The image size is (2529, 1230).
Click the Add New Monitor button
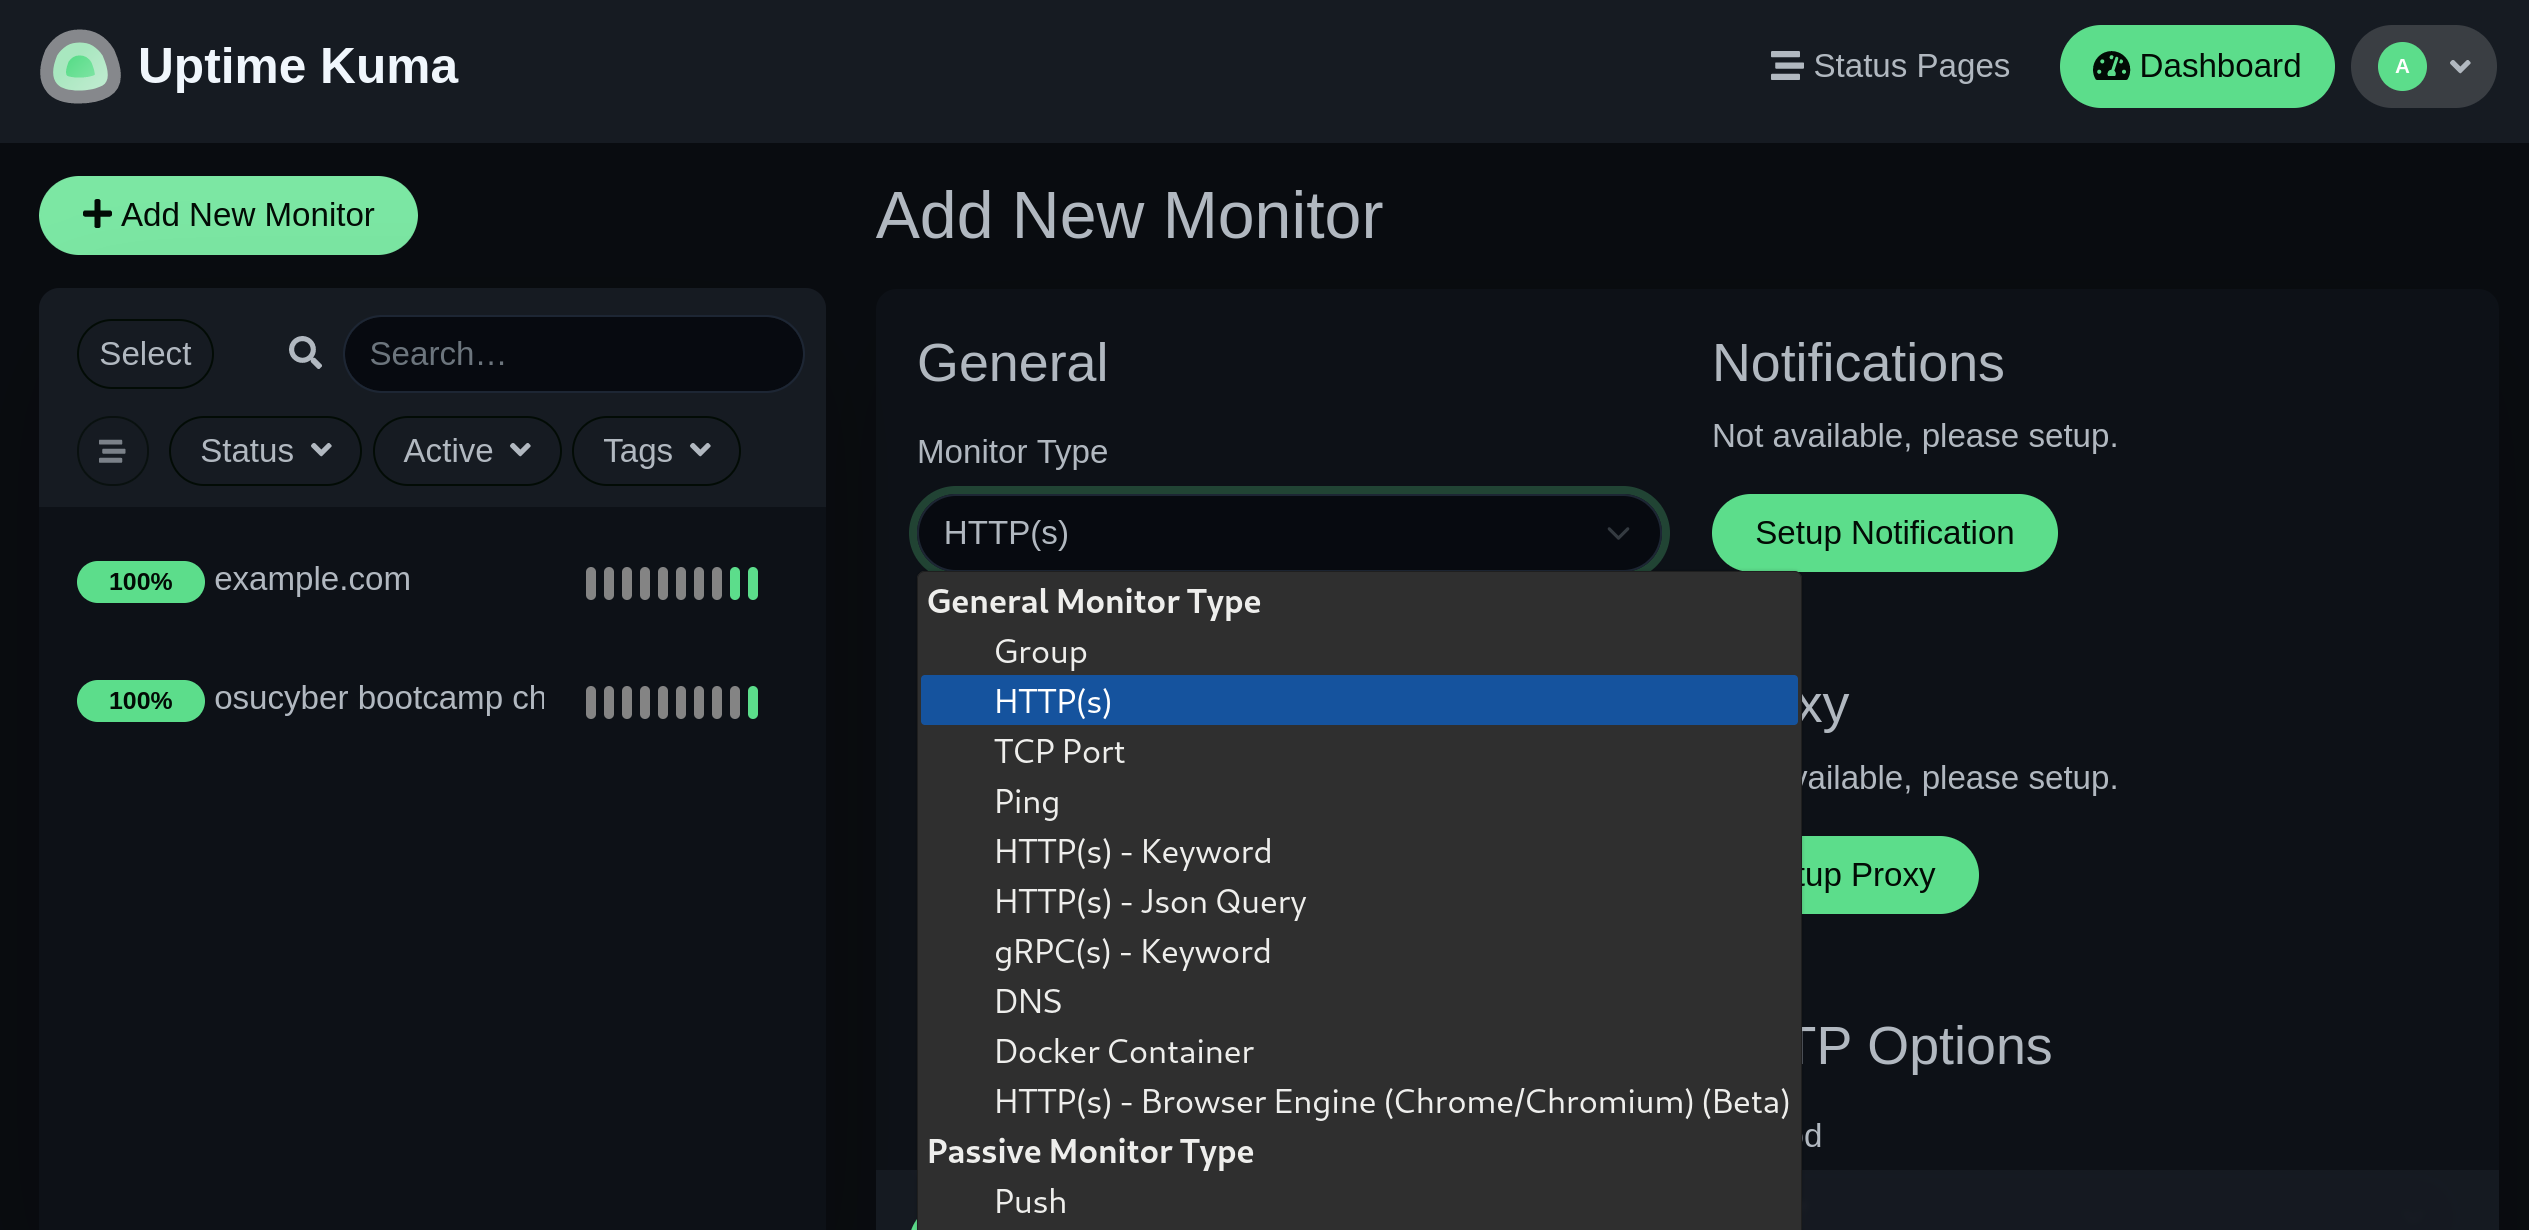pyautogui.click(x=228, y=215)
